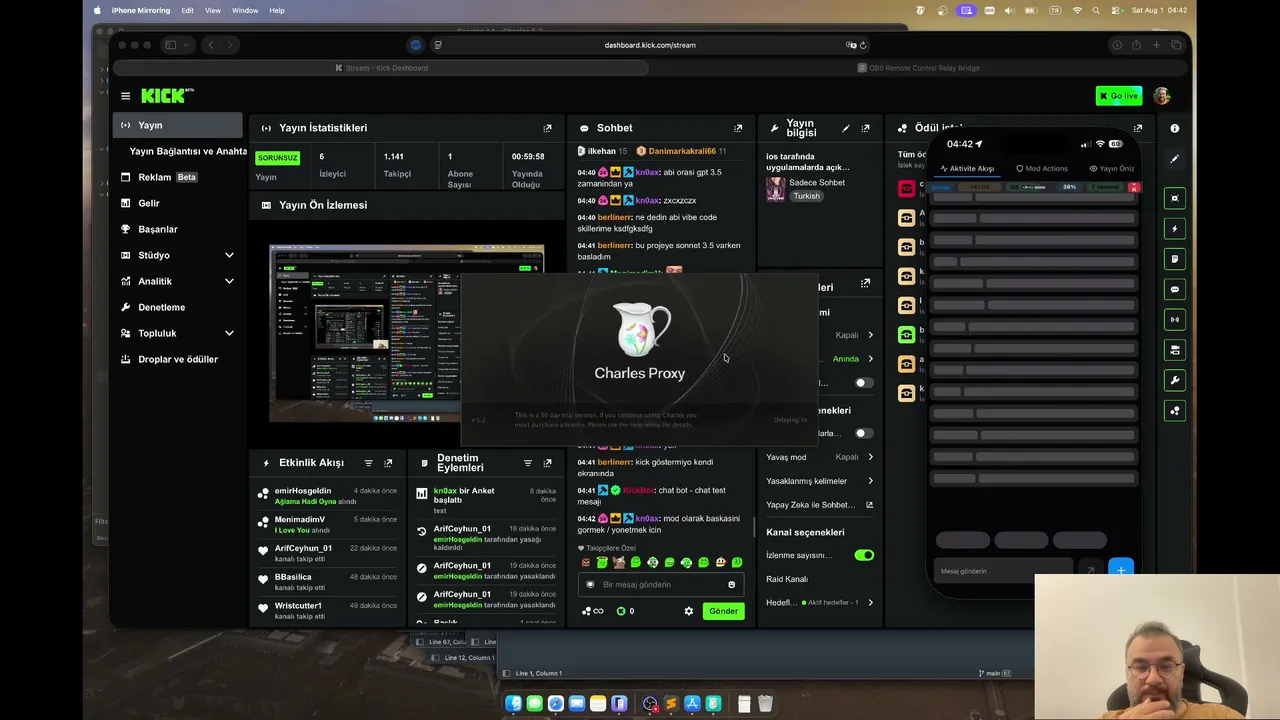Pop out the Yayın bilgisi panel
Screen dimensions: 1280x720
coord(865,128)
